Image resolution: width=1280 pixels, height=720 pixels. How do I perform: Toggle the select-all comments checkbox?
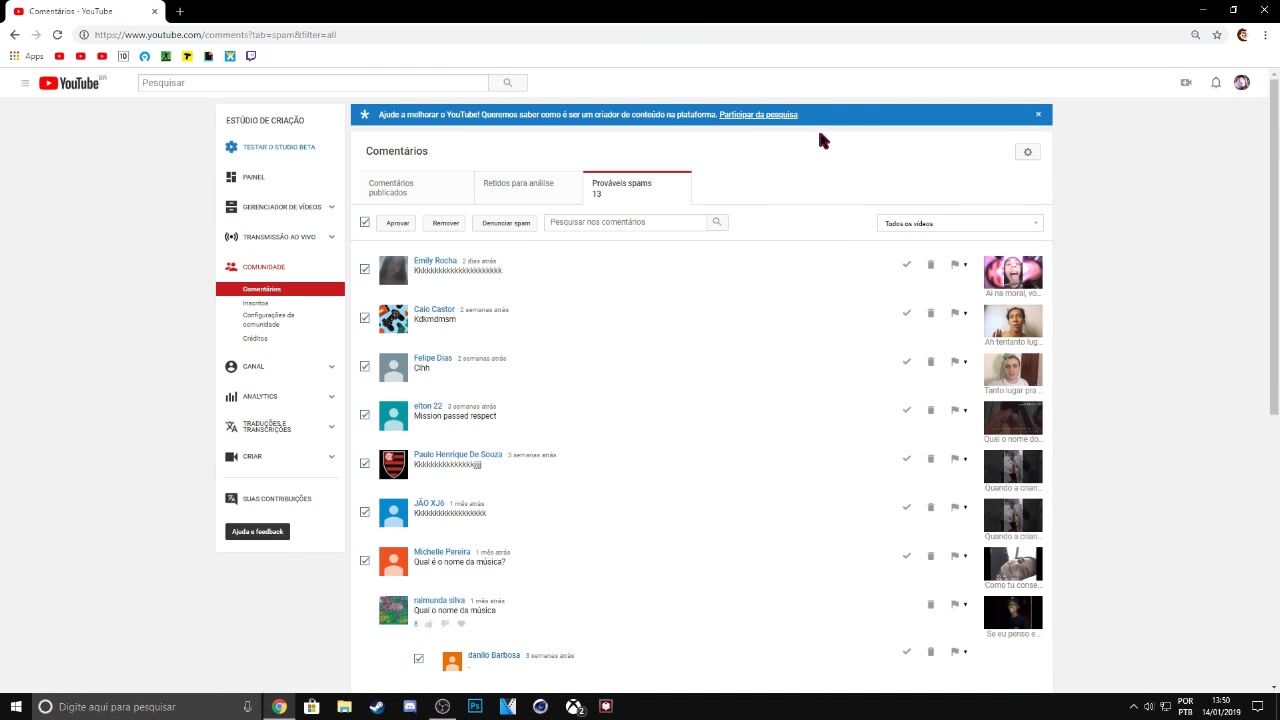[x=365, y=222]
